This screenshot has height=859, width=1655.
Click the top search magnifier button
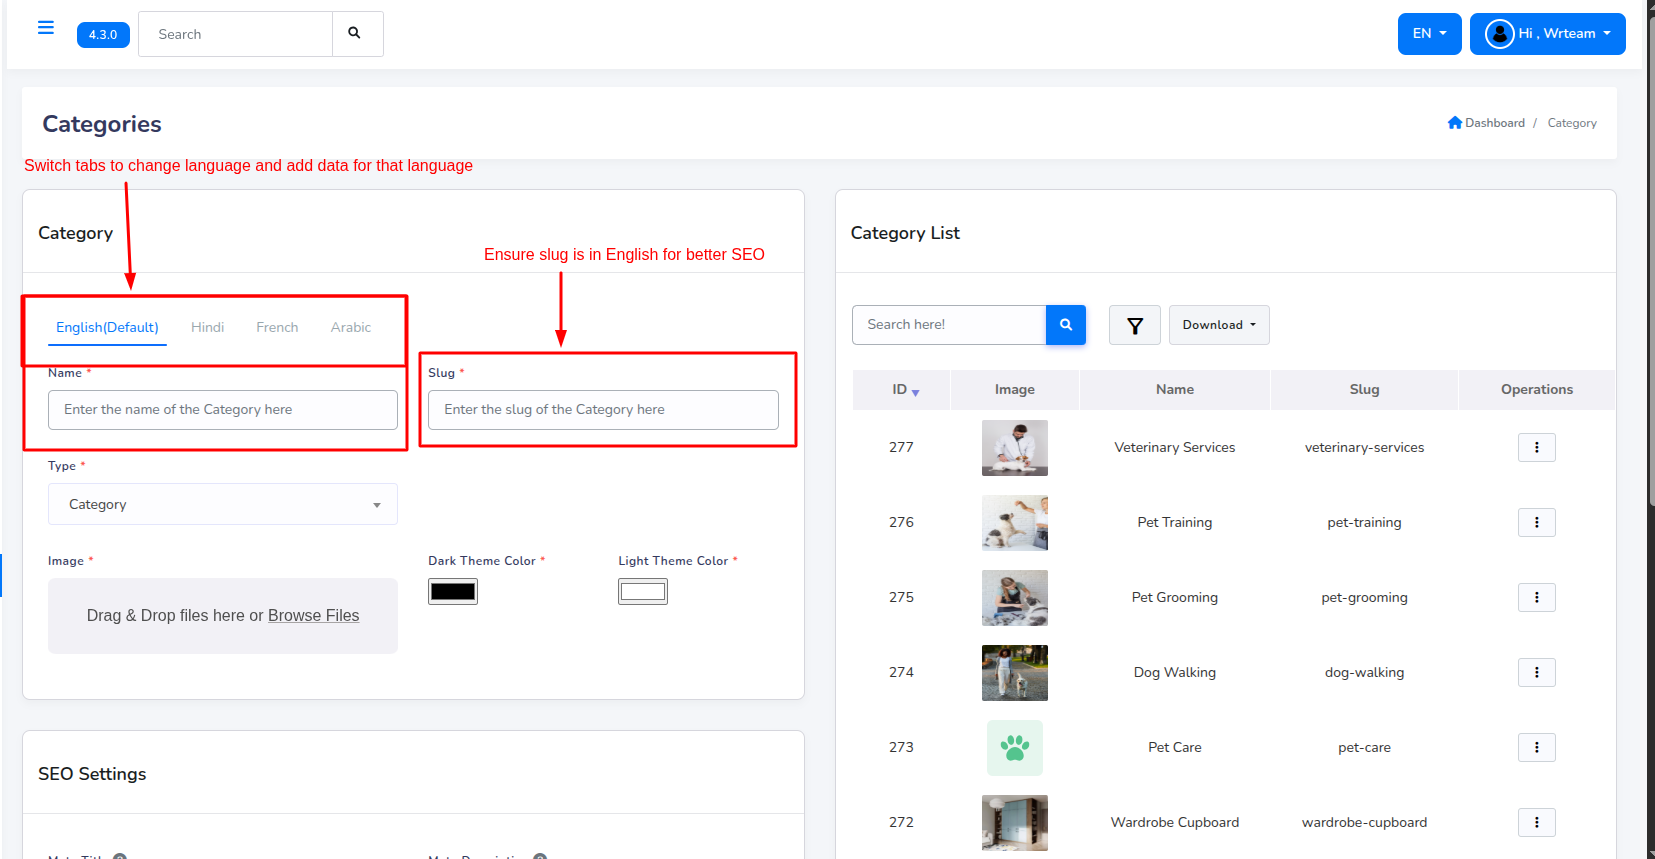(355, 34)
